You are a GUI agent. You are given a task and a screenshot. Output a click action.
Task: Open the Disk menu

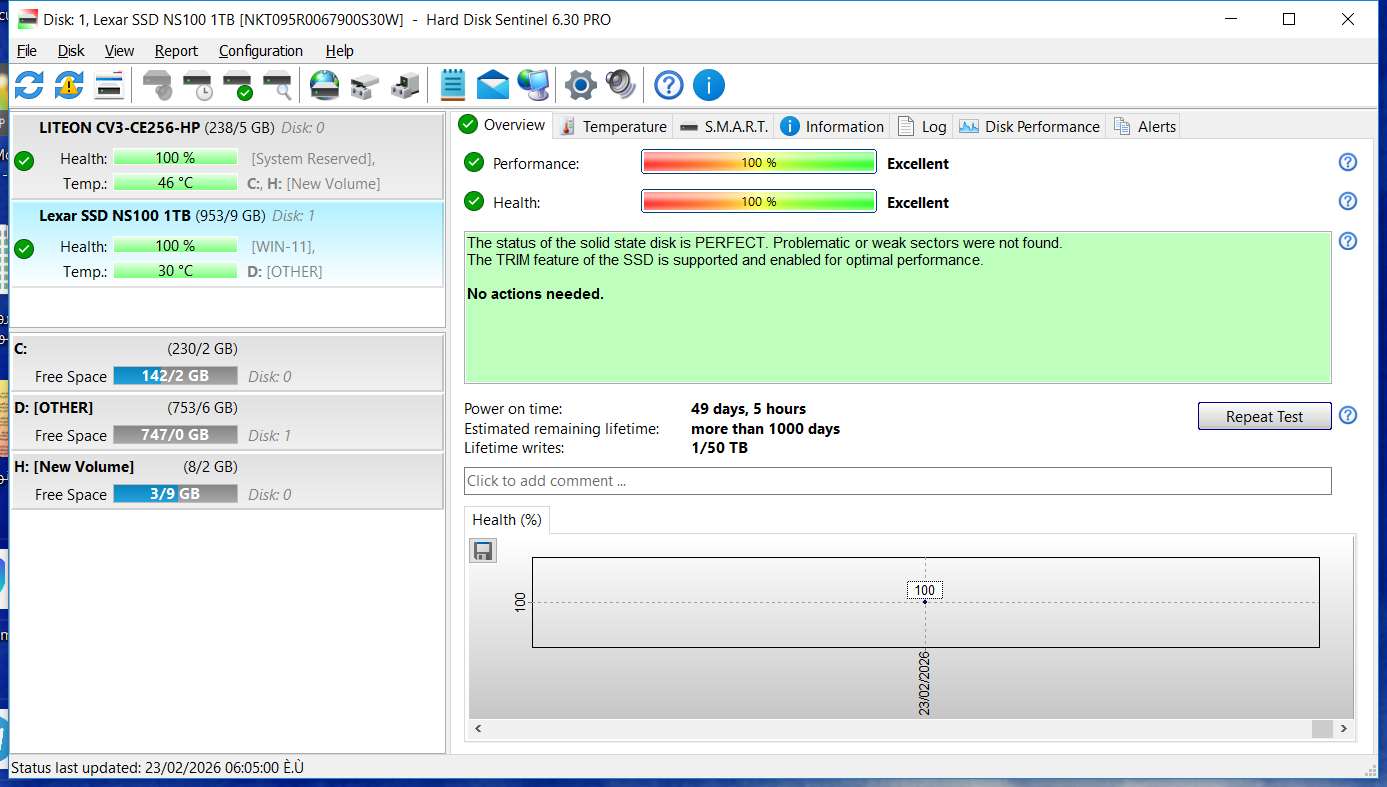(71, 51)
